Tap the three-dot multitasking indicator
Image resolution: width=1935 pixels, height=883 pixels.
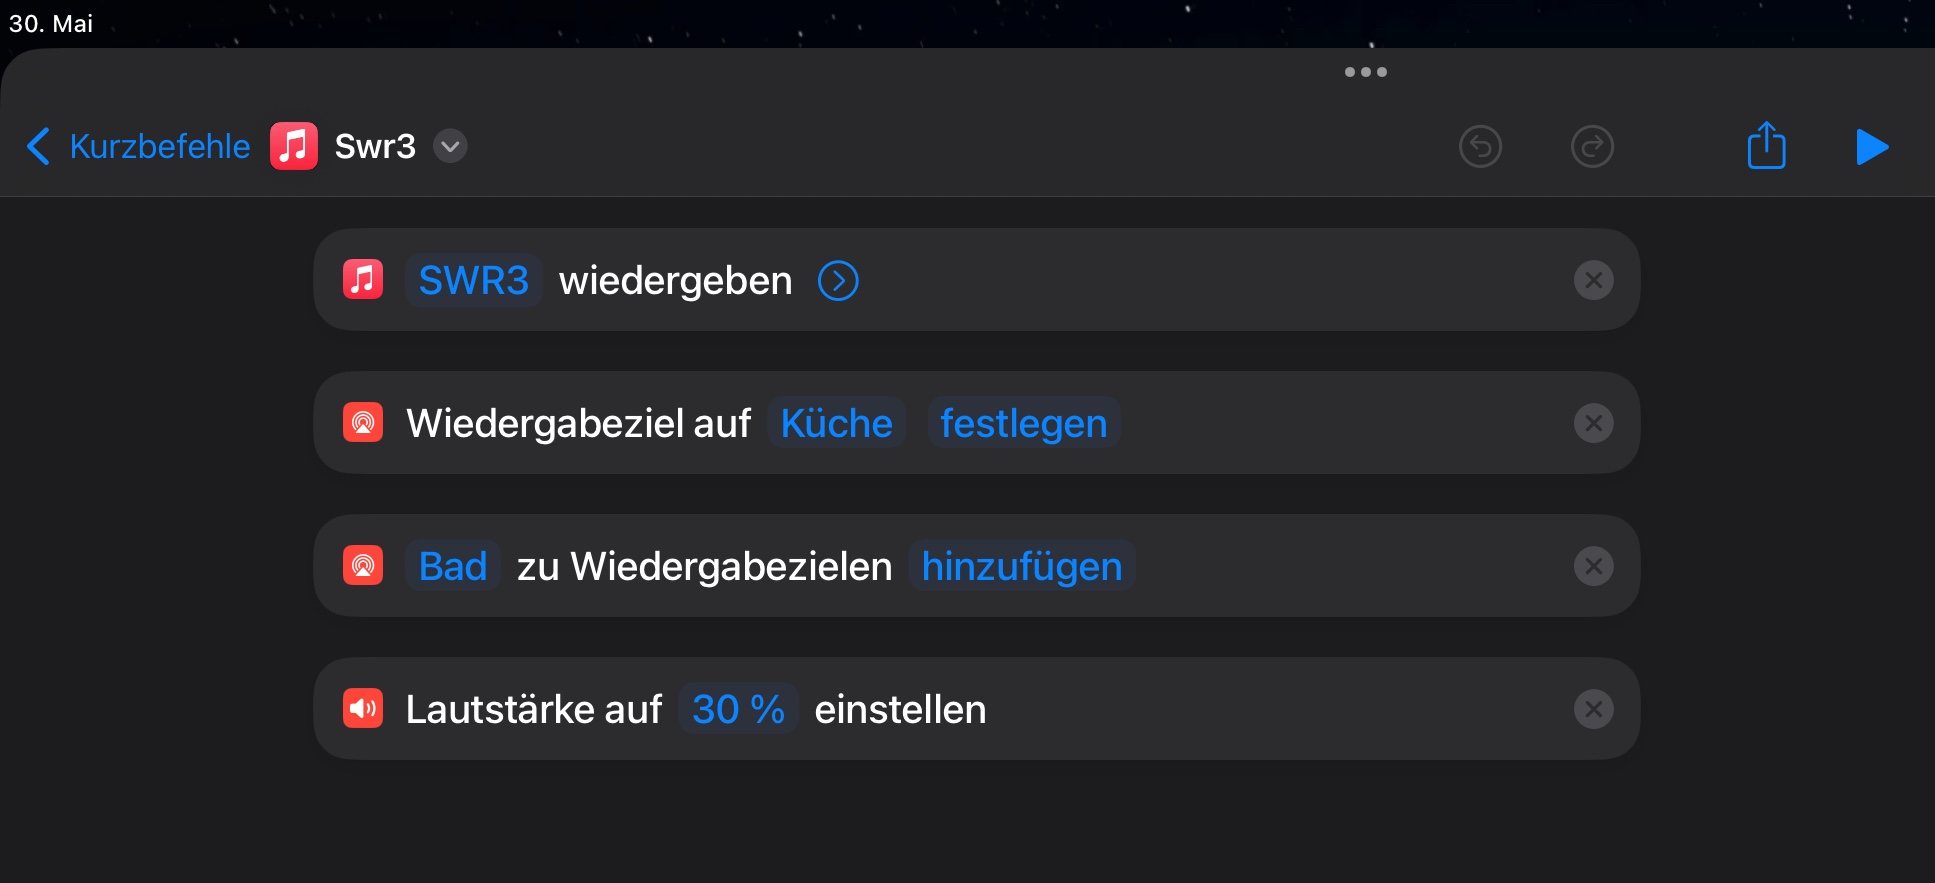[1365, 72]
